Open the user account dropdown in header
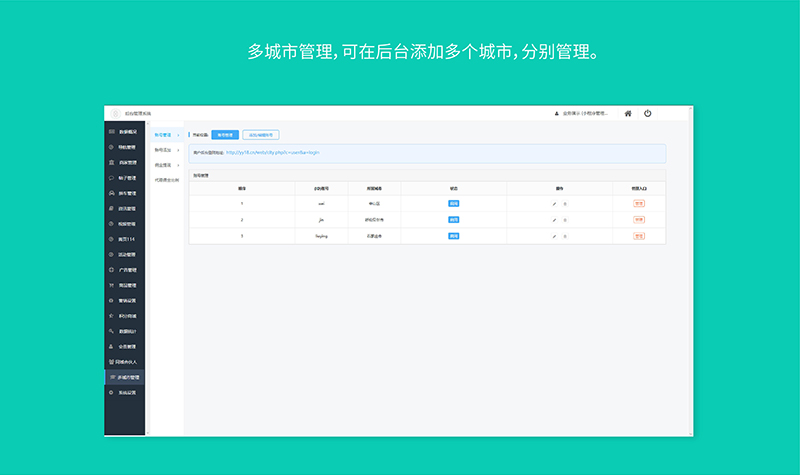The width and height of the screenshot is (800, 475). (x=582, y=113)
